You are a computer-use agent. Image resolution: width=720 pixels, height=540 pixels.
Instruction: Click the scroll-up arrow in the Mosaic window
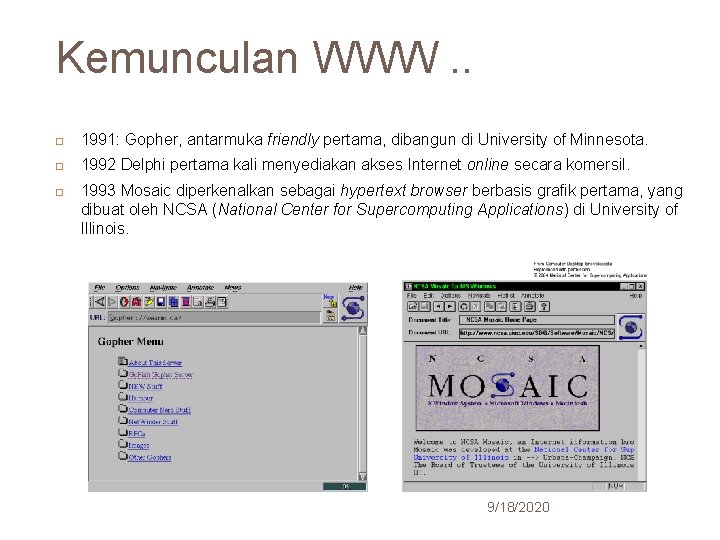point(641,346)
